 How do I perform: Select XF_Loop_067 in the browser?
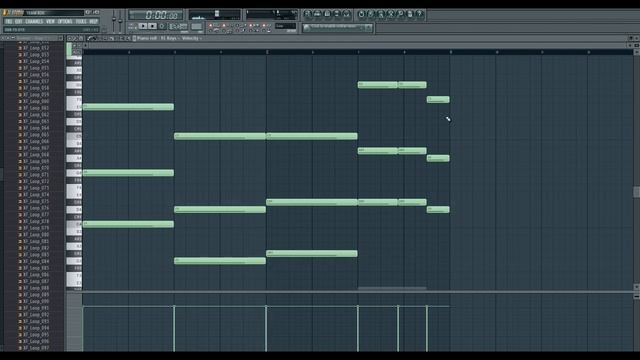click(x=36, y=148)
